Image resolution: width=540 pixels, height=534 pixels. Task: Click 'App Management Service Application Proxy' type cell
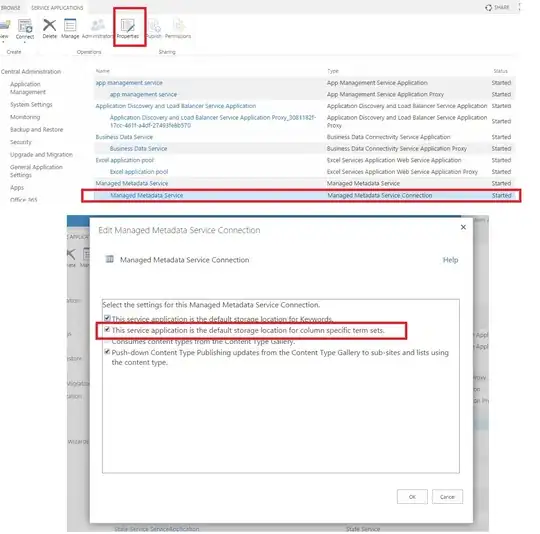tap(385, 94)
